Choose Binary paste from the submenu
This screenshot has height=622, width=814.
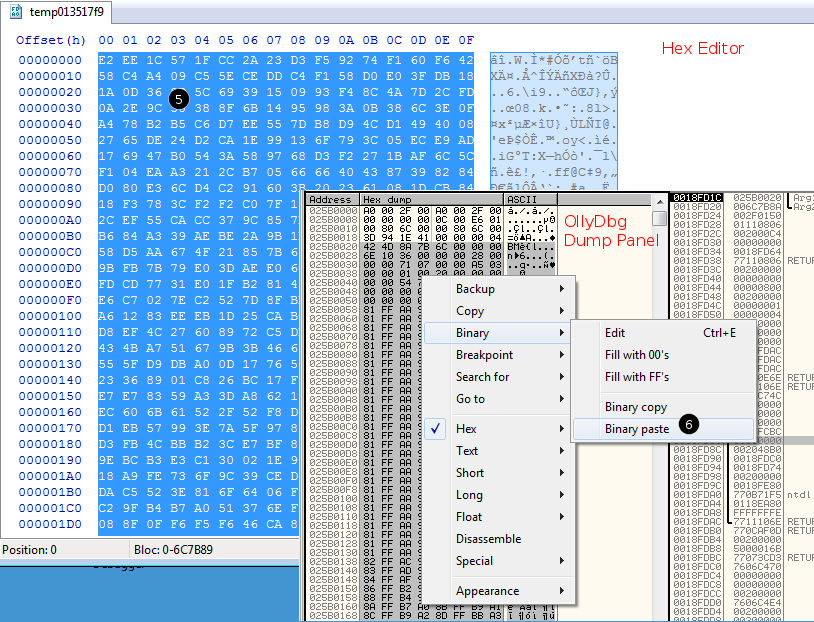pyautogui.click(x=636, y=429)
